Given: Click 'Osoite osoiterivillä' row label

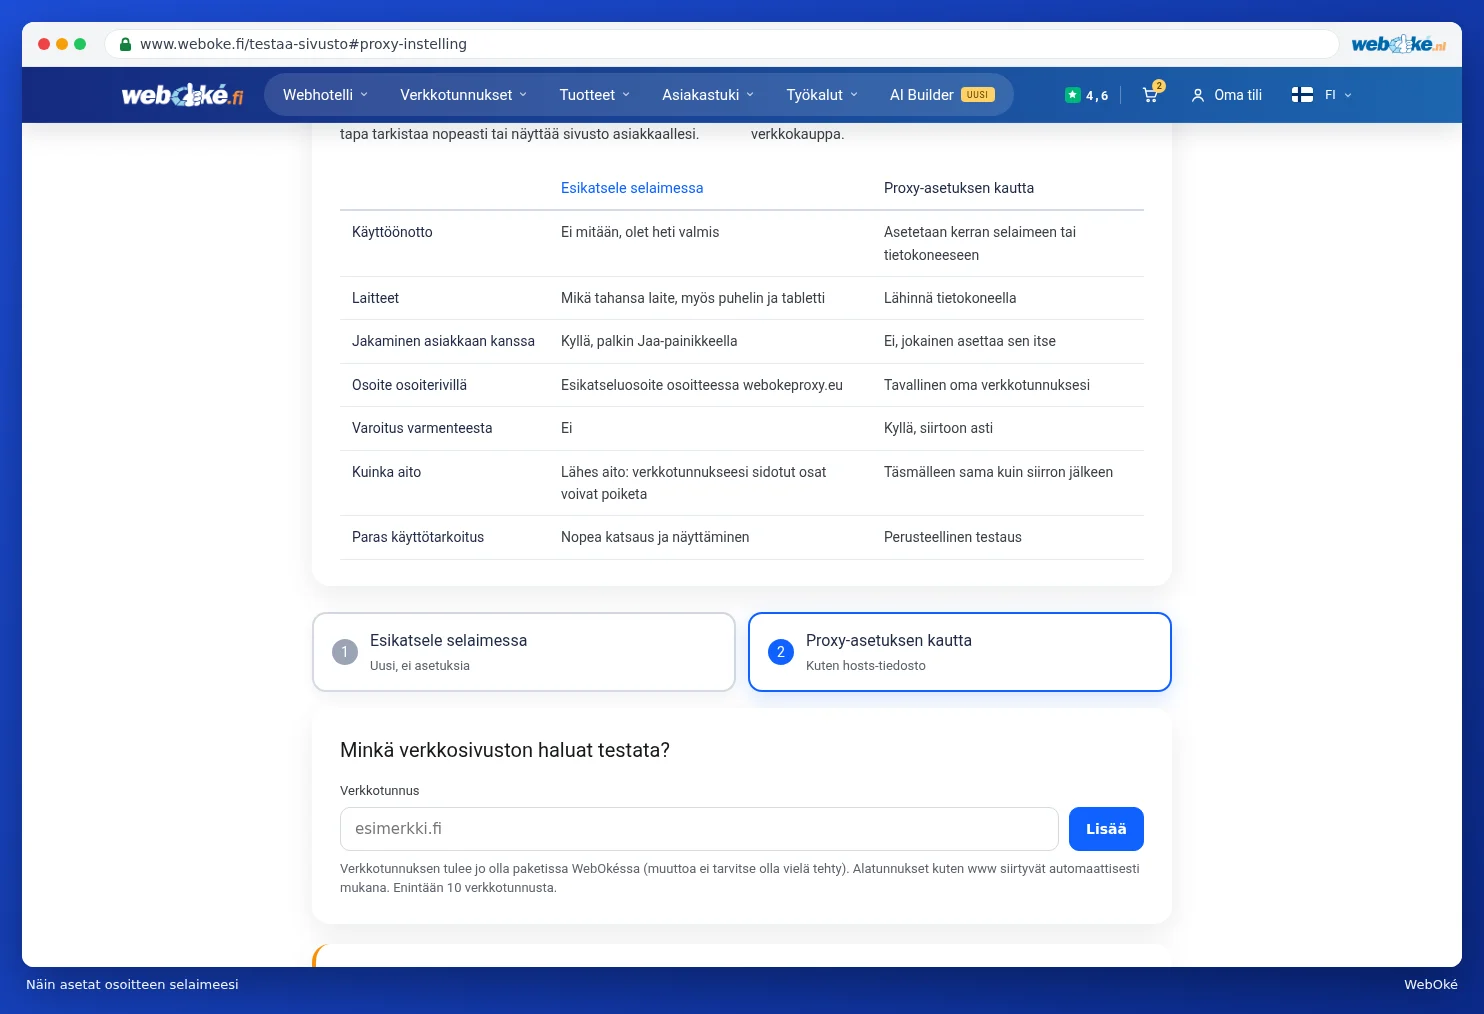Looking at the screenshot, I should tap(409, 385).
